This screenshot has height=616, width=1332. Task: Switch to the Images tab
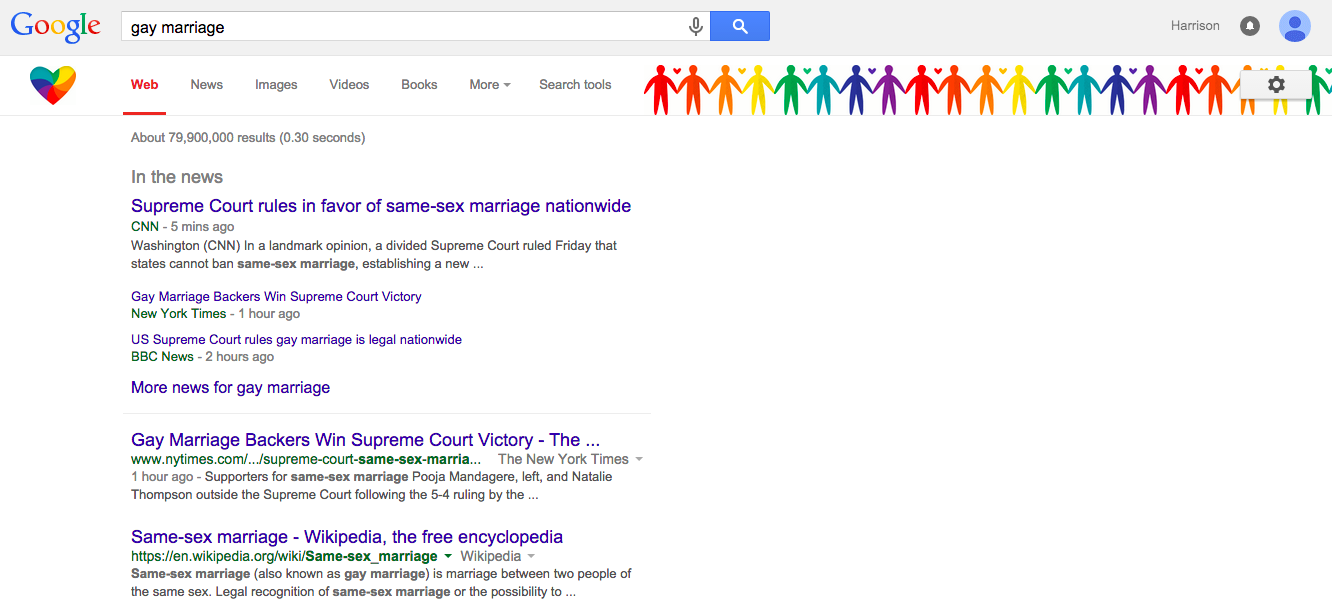(276, 85)
